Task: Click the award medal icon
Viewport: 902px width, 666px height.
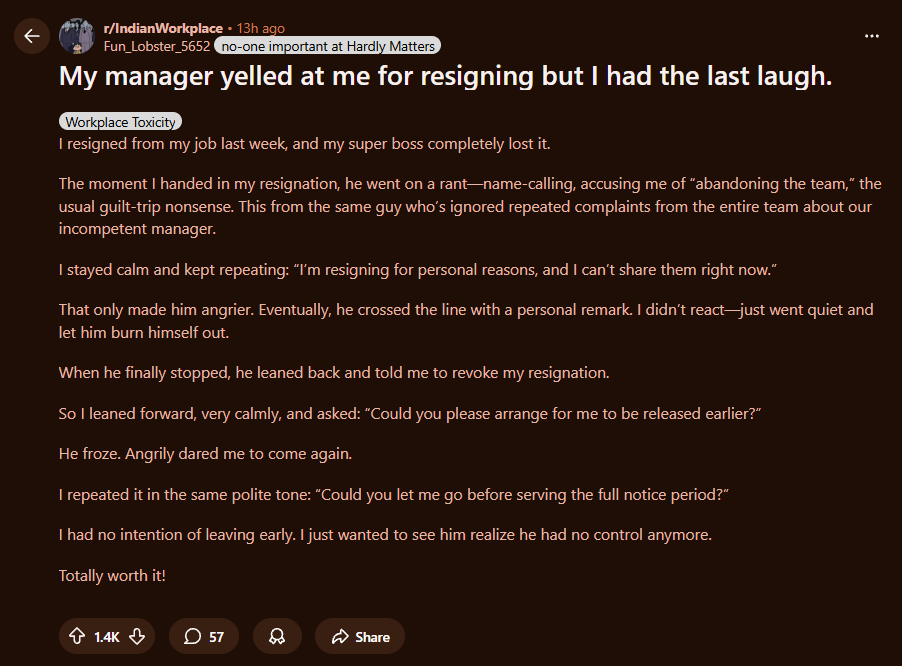Action: (277, 635)
